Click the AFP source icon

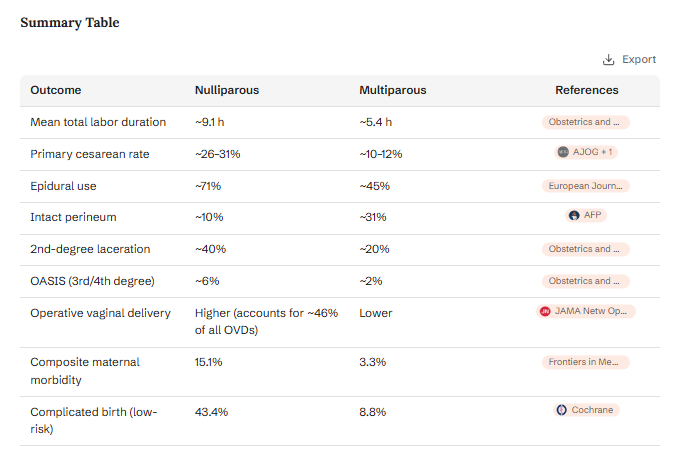[x=574, y=215]
